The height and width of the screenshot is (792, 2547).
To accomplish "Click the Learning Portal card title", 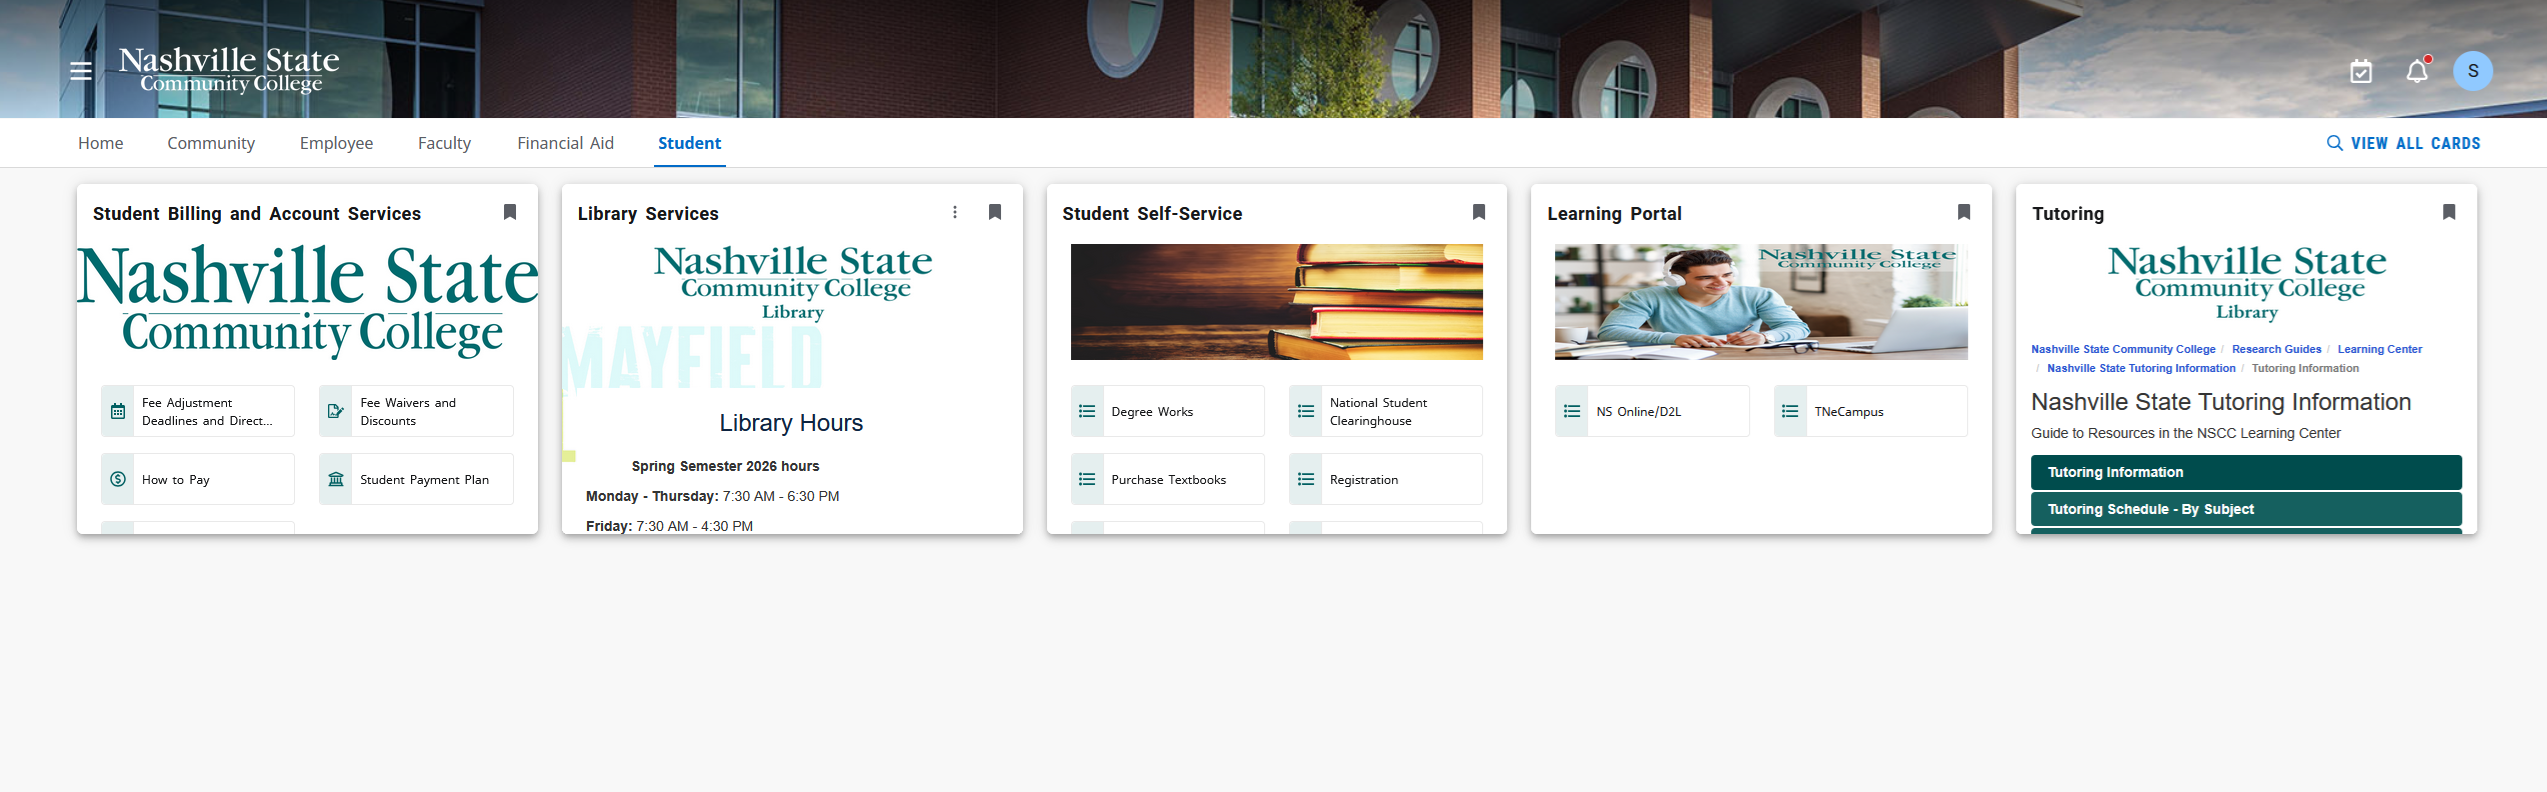I will 1614,213.
